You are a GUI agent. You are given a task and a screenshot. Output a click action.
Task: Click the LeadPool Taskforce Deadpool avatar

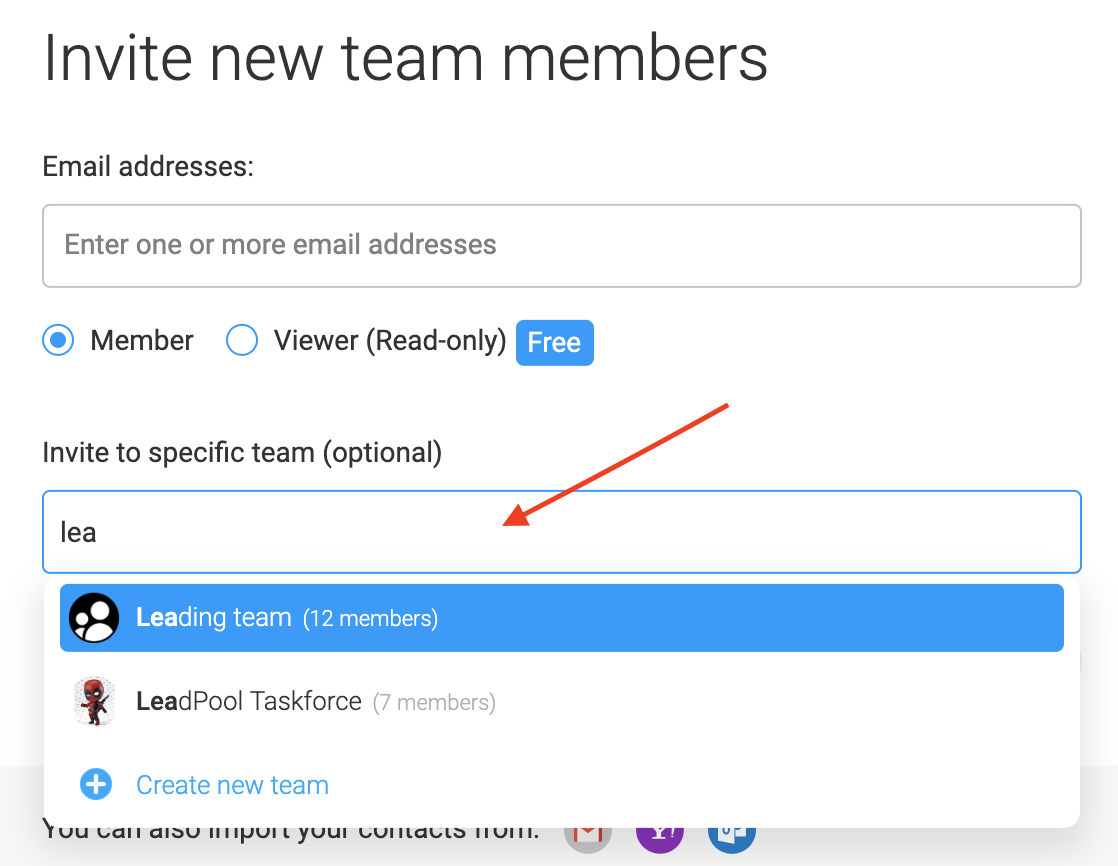pos(94,701)
